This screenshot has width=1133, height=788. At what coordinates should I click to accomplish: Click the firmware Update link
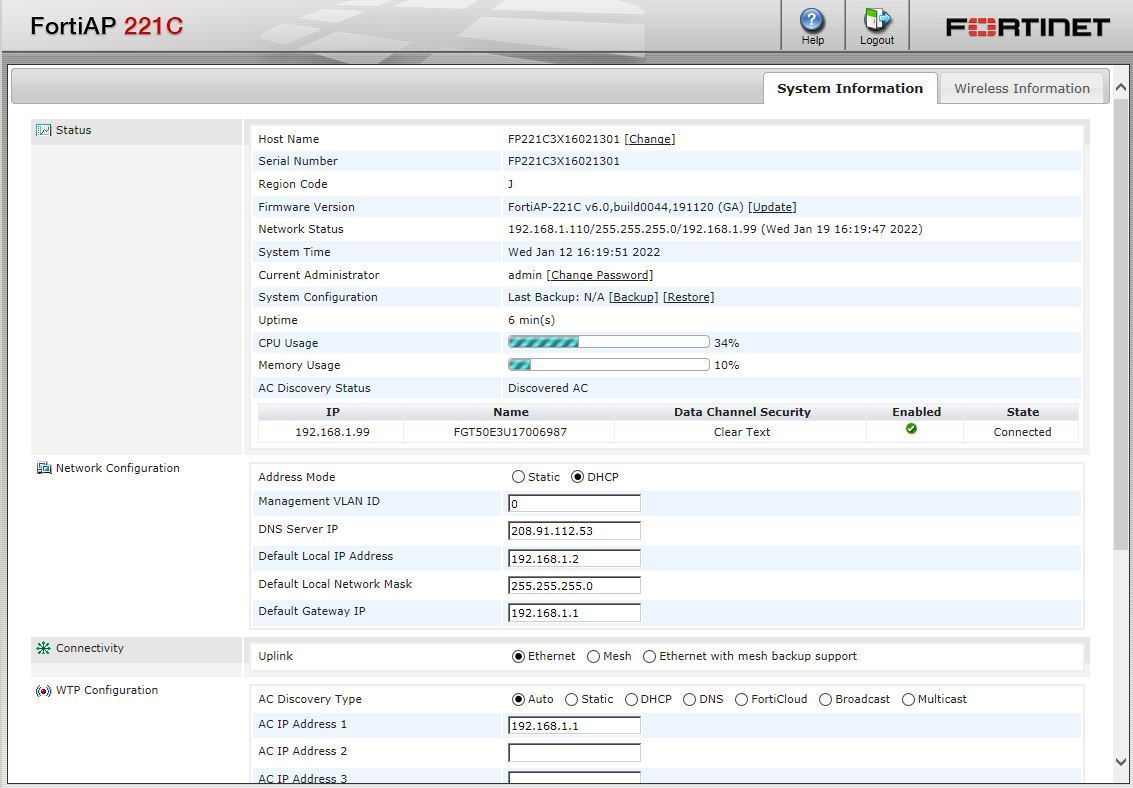click(773, 207)
